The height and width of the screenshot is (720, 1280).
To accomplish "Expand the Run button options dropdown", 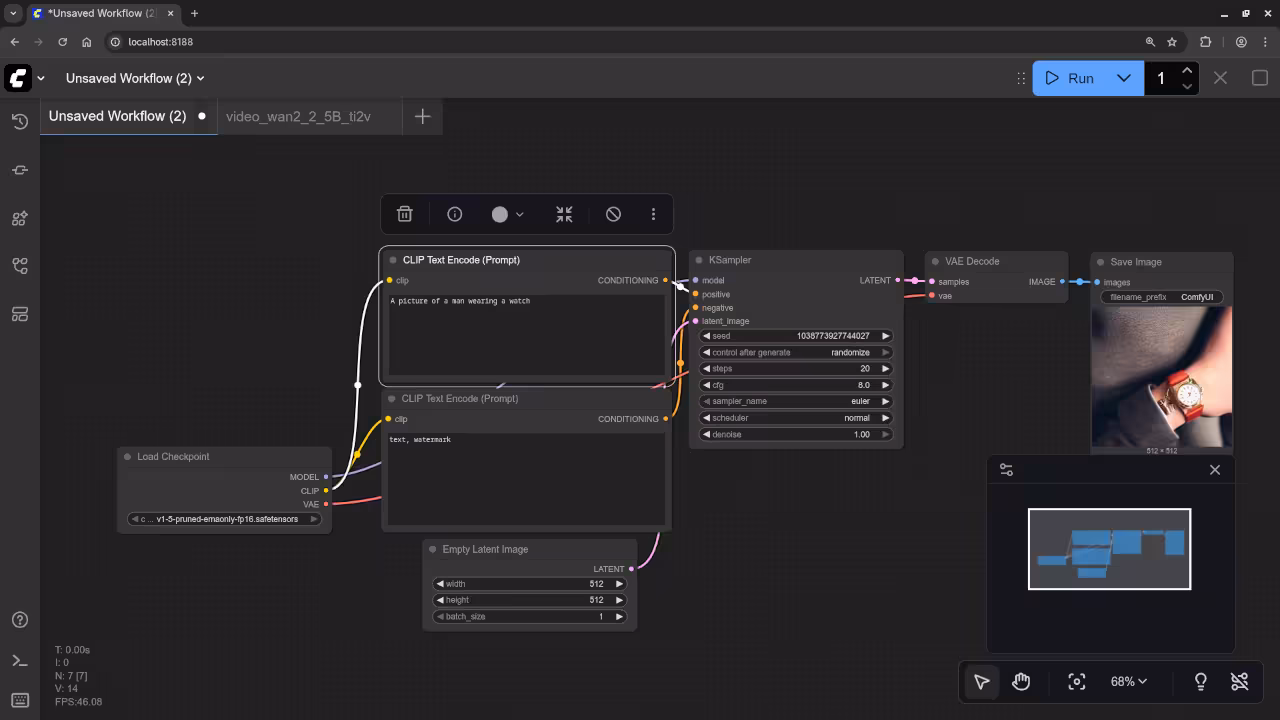I will pos(1123,78).
